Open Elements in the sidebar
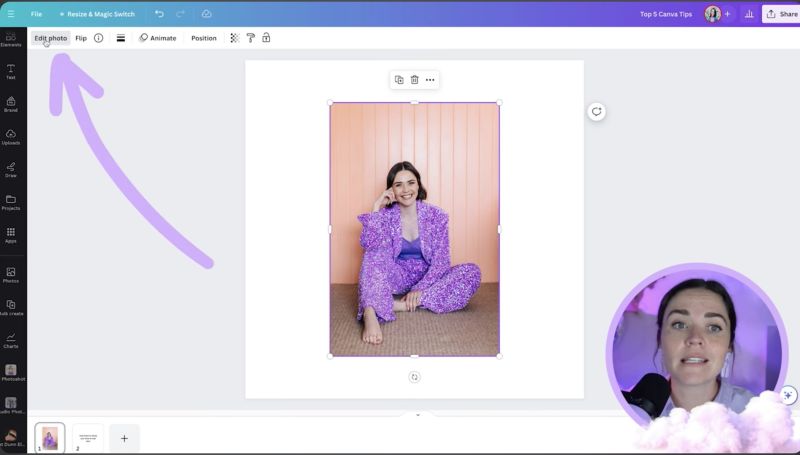This screenshot has width=800, height=455. click(11, 39)
